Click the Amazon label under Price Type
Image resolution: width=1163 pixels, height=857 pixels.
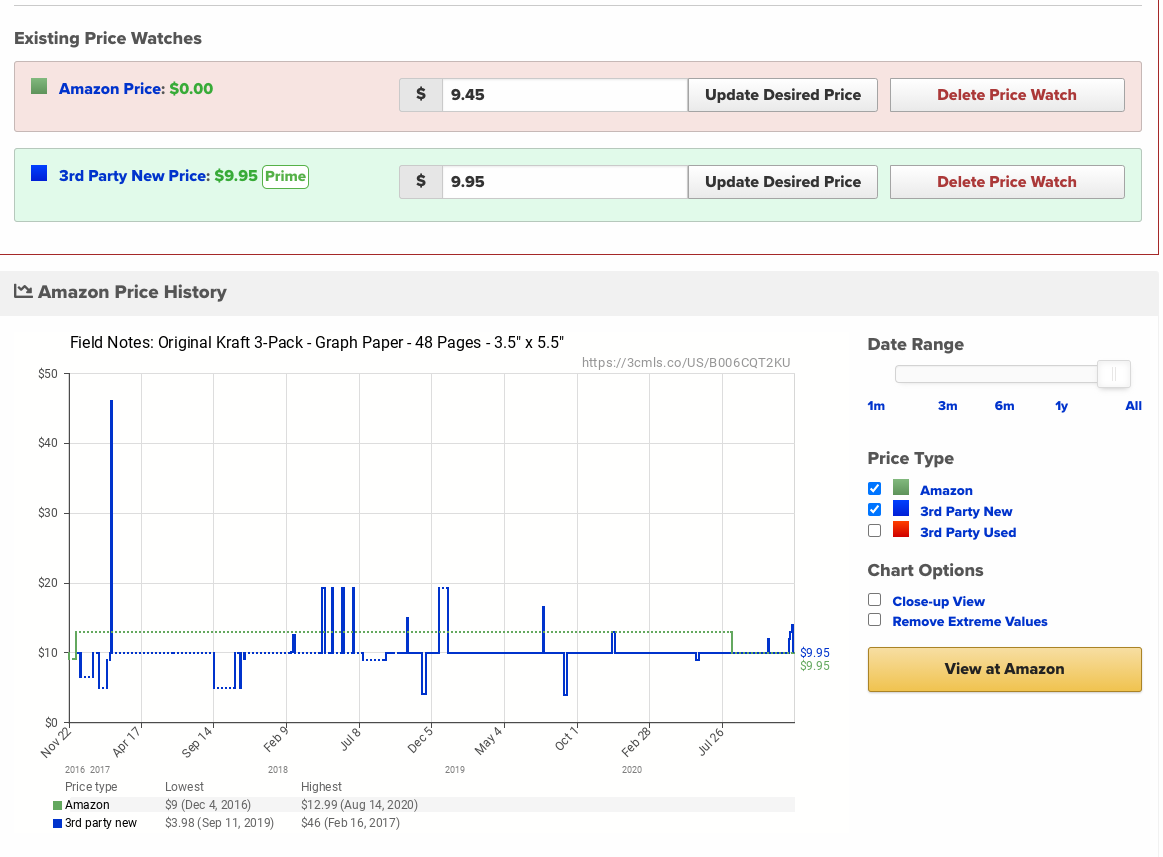click(x=946, y=490)
